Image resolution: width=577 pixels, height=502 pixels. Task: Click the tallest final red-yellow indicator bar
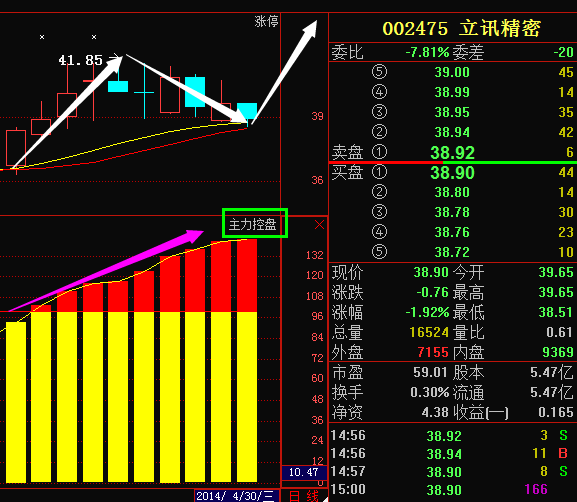[247, 361]
